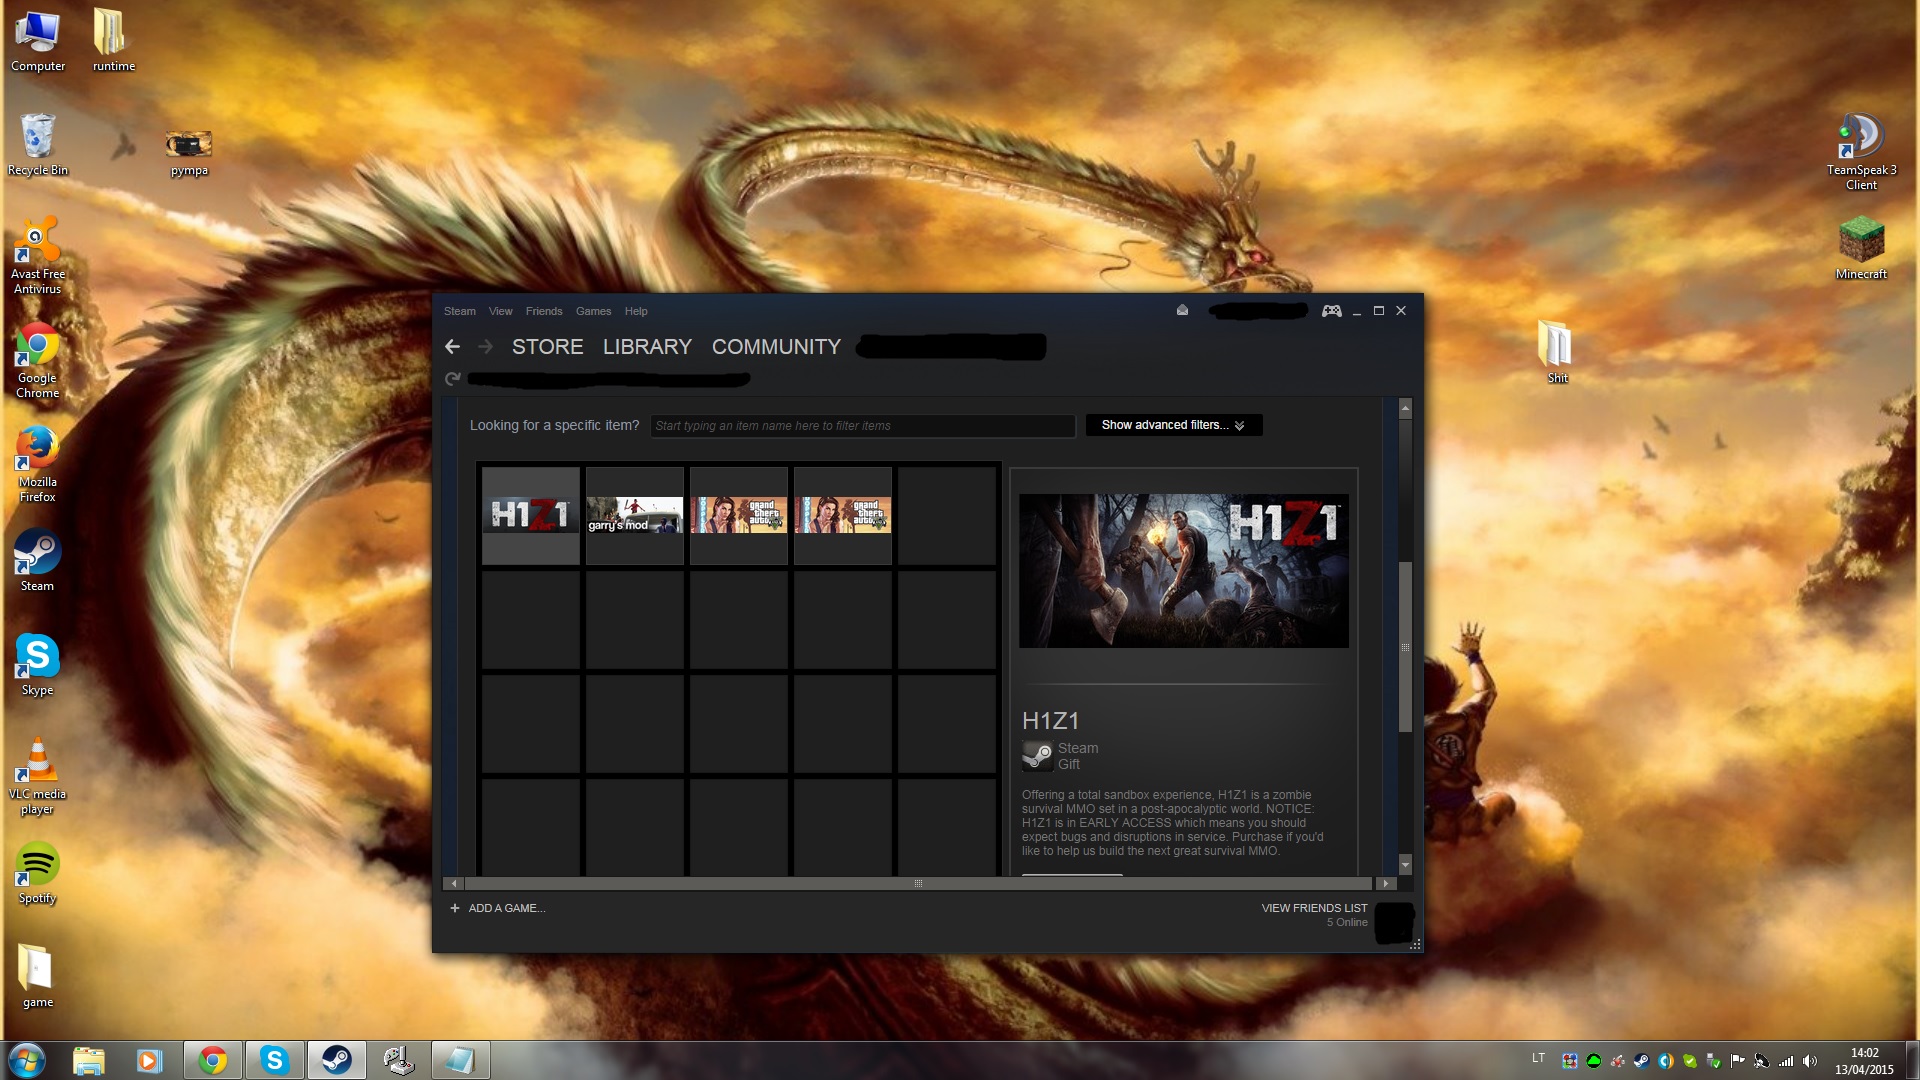Open Windows Explorer from taskbar
Image resolution: width=1920 pixels, height=1080 pixels.
coord(89,1060)
